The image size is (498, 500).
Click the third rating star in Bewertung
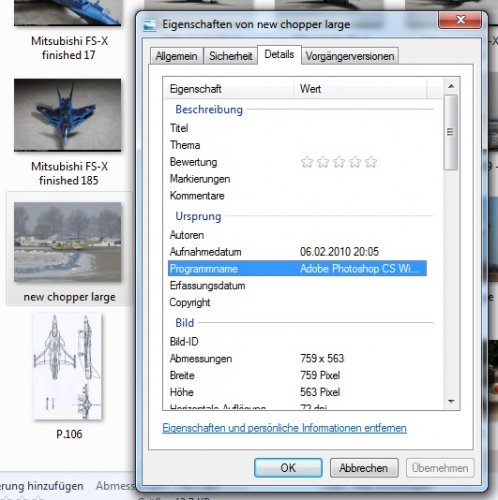coord(339,162)
